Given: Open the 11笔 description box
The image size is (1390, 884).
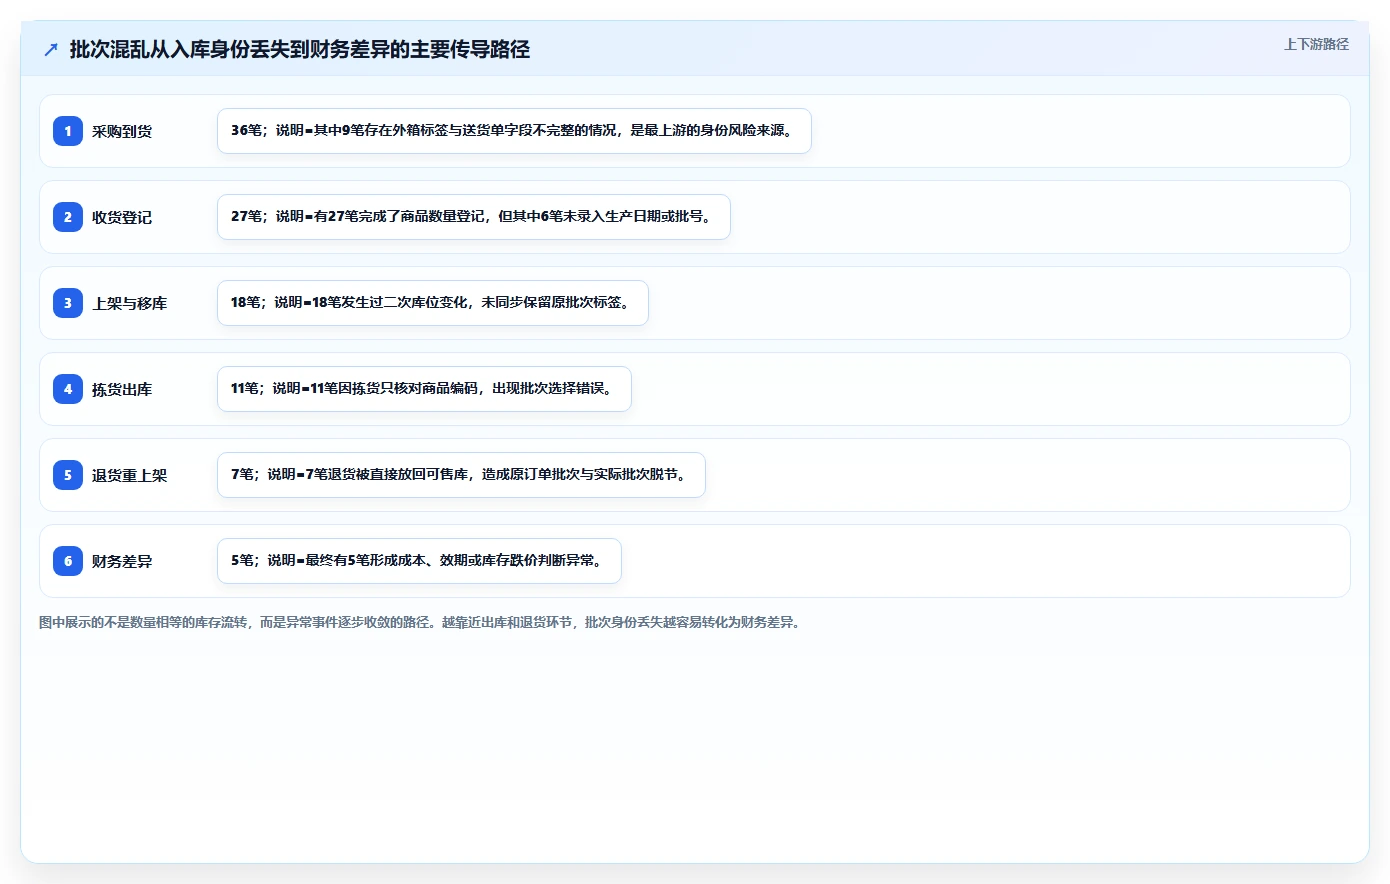Looking at the screenshot, I should pyautogui.click(x=424, y=389).
